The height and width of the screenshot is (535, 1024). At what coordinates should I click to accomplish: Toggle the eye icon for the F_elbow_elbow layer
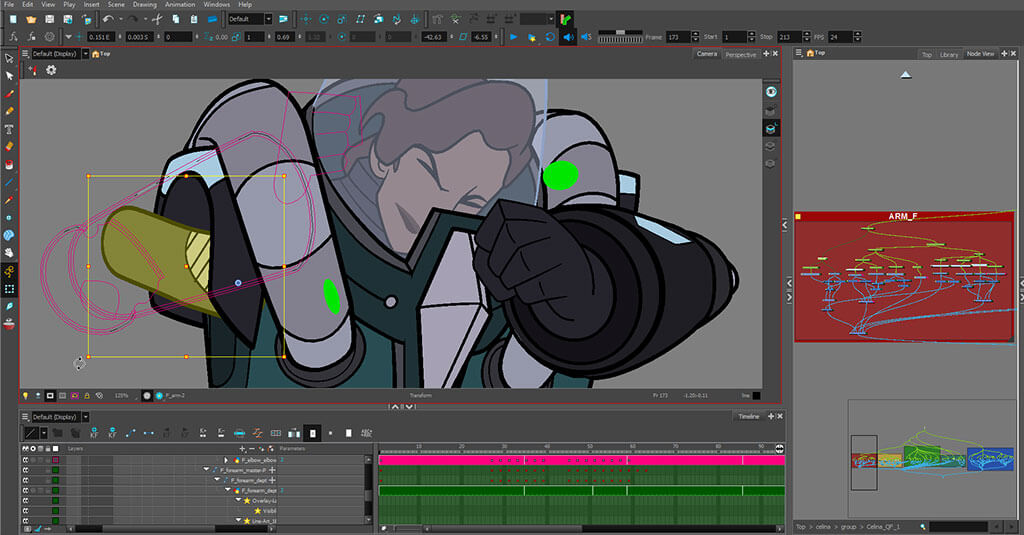tap(26, 460)
